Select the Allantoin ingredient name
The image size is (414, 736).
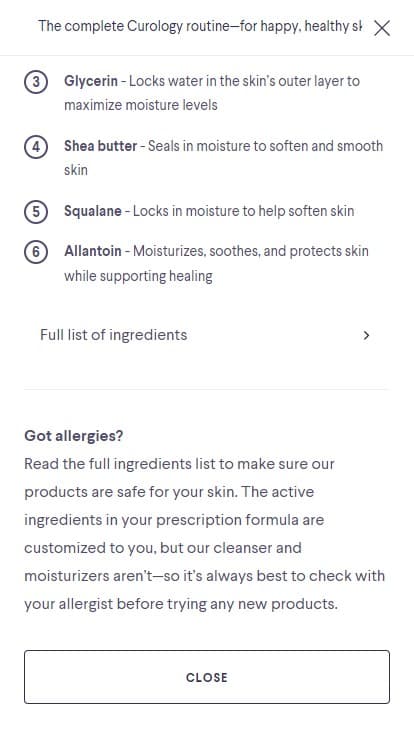(x=92, y=251)
